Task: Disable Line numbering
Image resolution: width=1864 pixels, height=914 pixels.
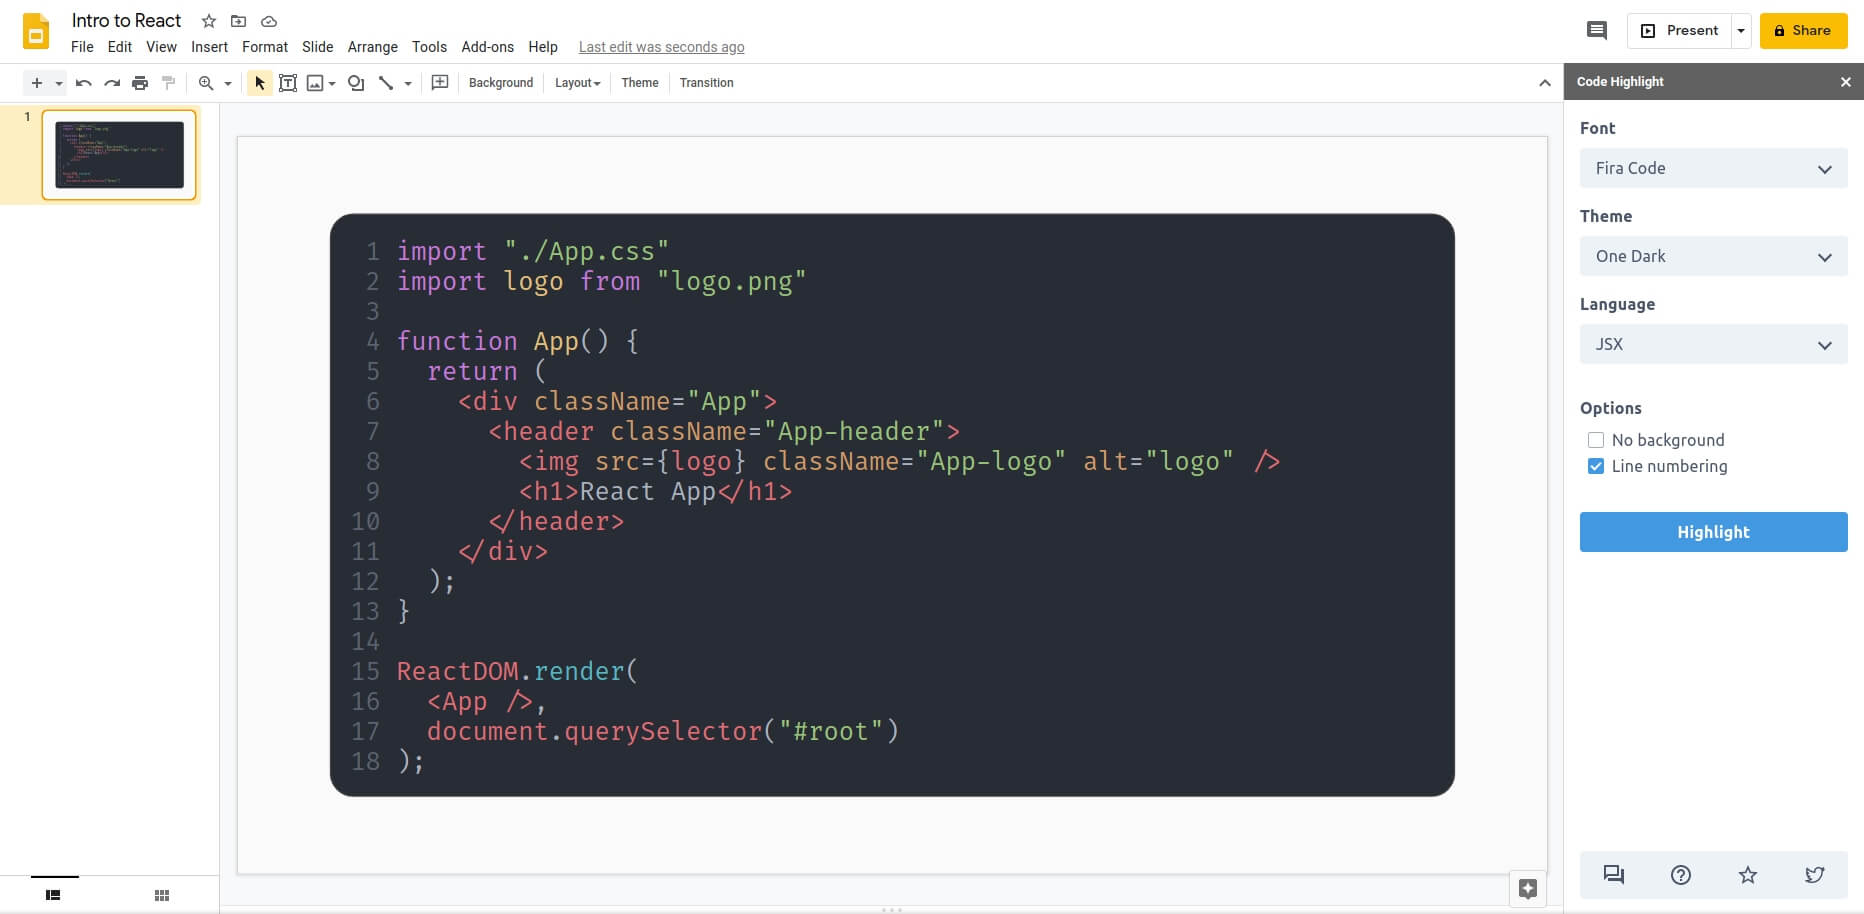Action: click(1596, 466)
